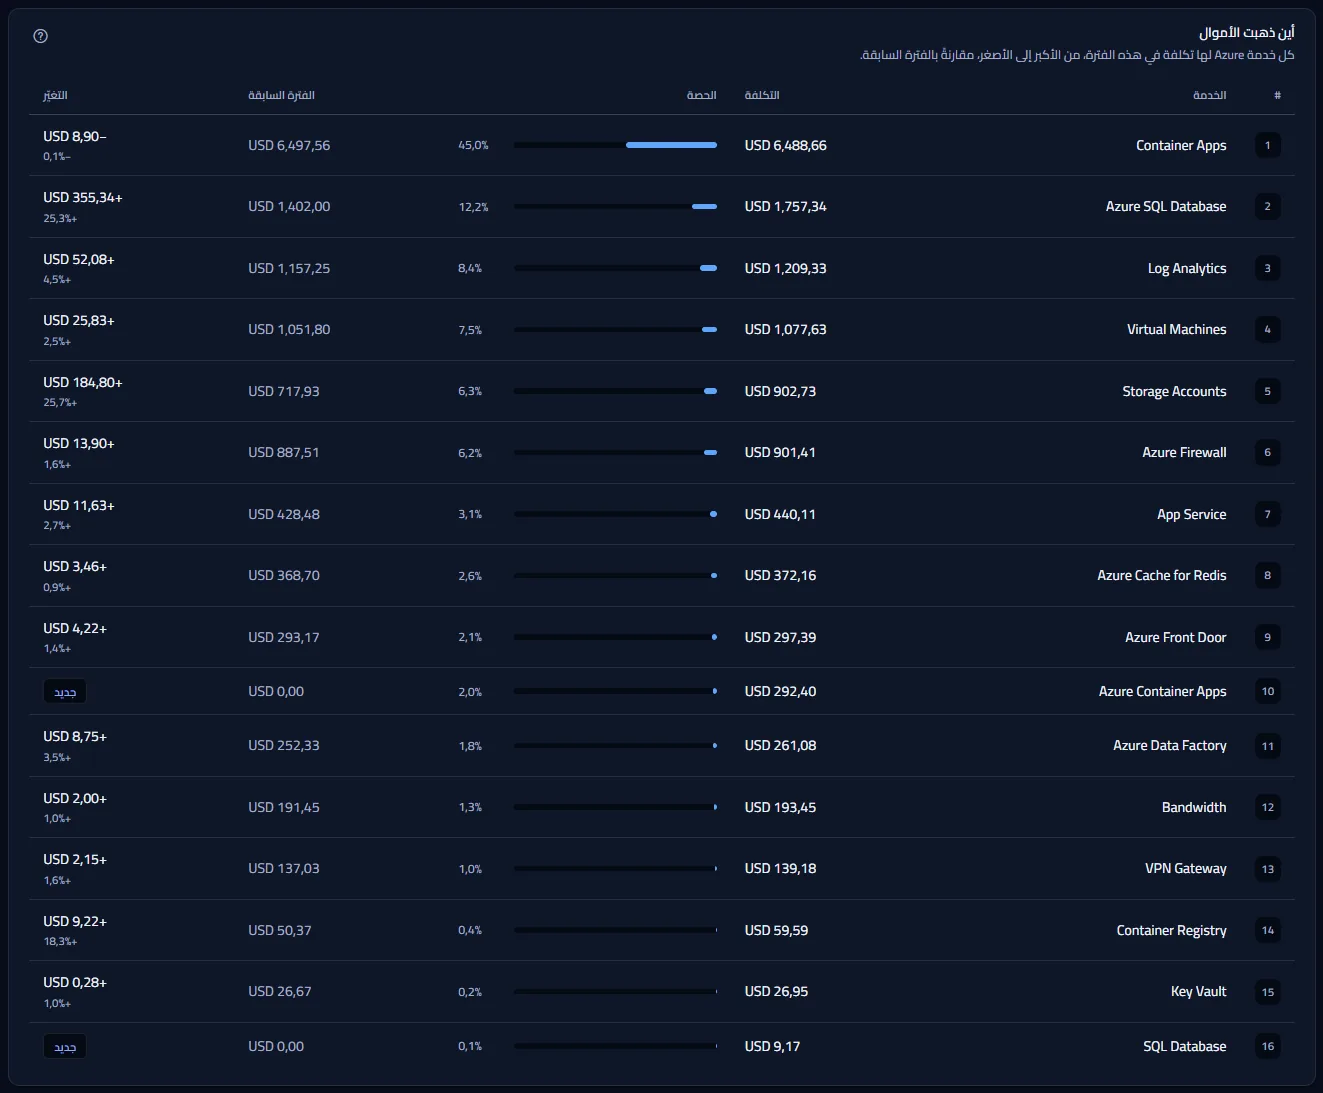The image size is (1323, 1093).
Task: Click the cost value USD 9,17
Action: (772, 1046)
